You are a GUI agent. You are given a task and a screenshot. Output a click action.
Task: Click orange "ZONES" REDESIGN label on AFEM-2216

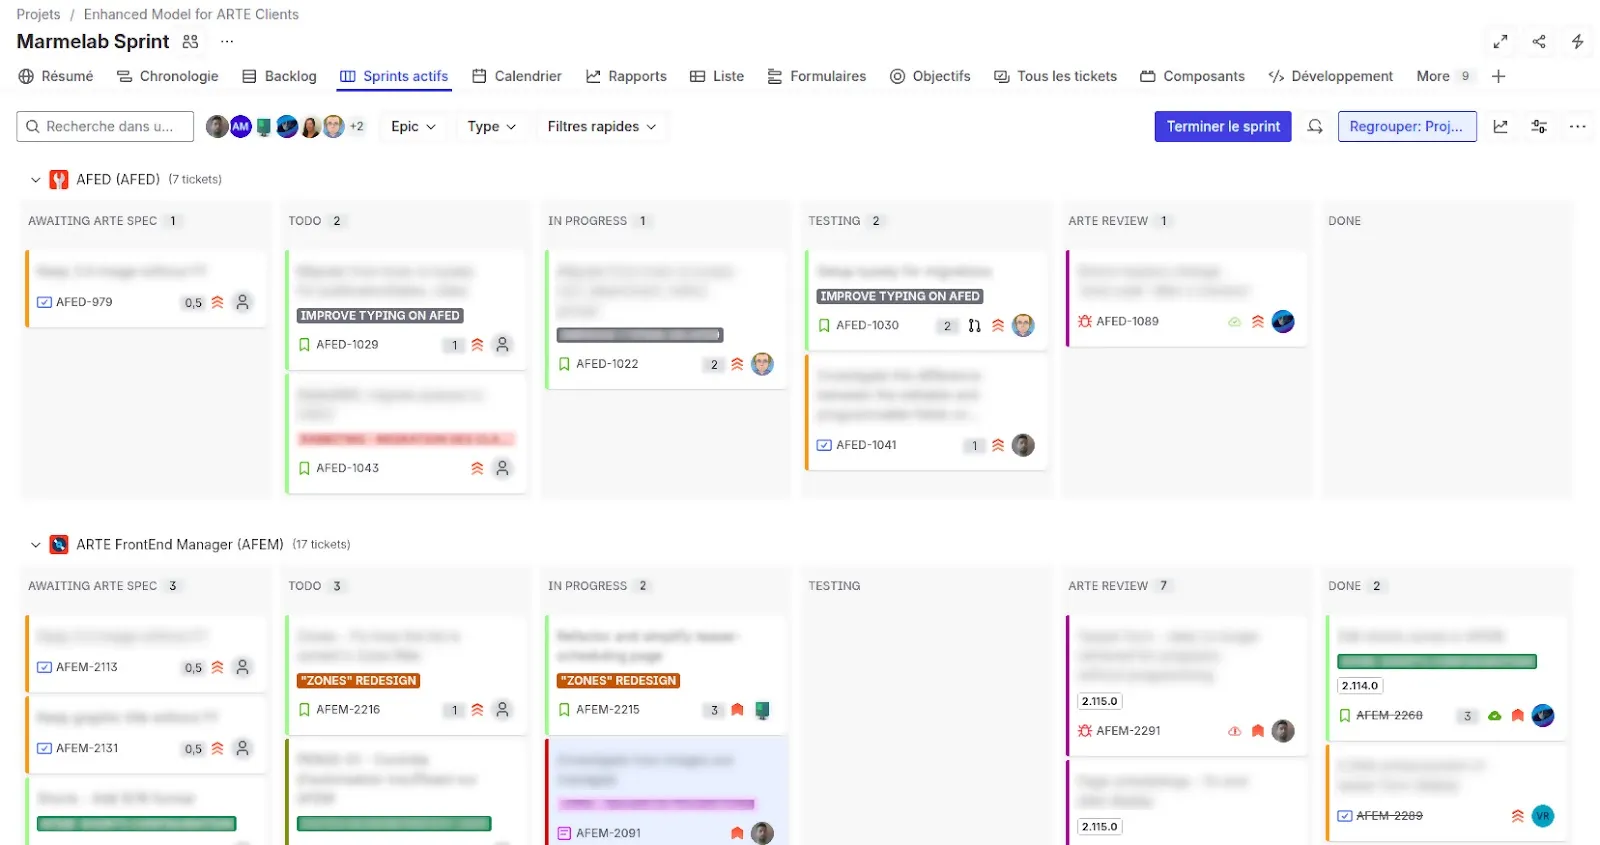[359, 681]
